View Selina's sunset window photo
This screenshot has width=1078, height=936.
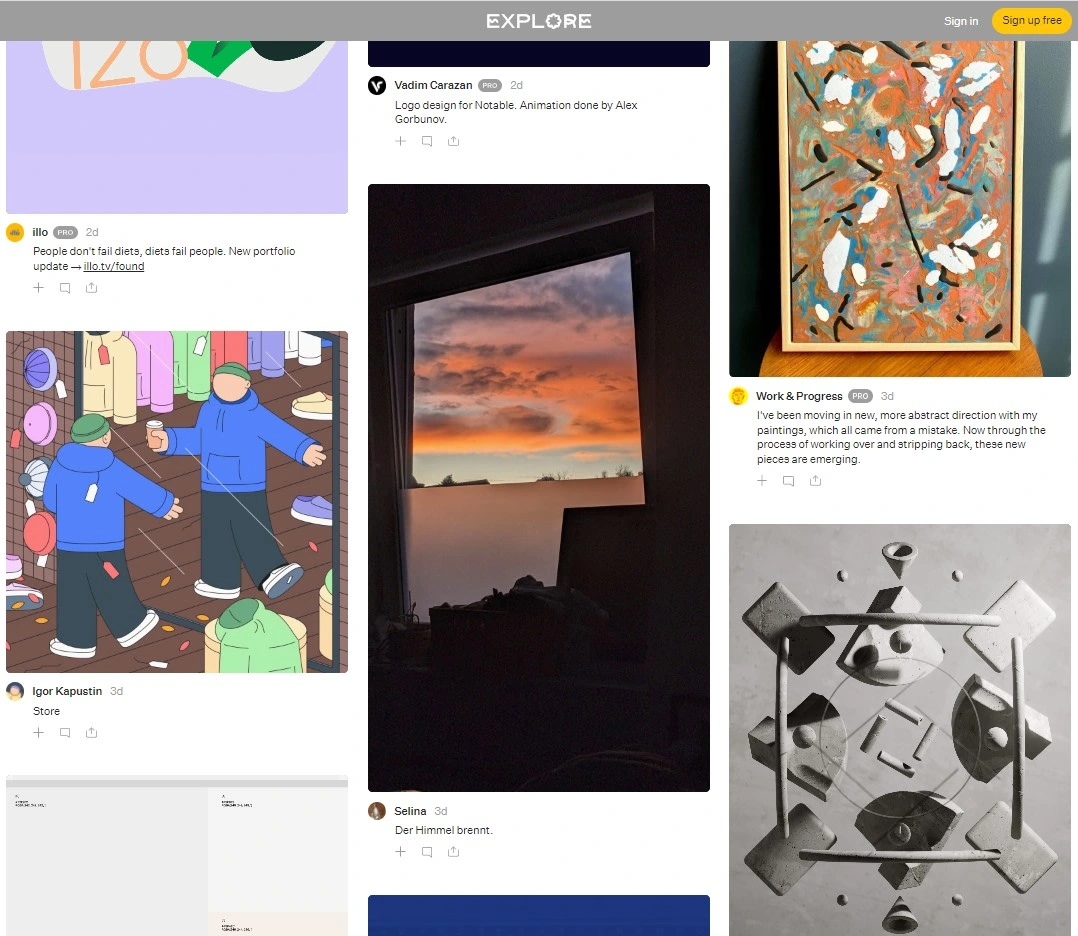tap(539, 488)
